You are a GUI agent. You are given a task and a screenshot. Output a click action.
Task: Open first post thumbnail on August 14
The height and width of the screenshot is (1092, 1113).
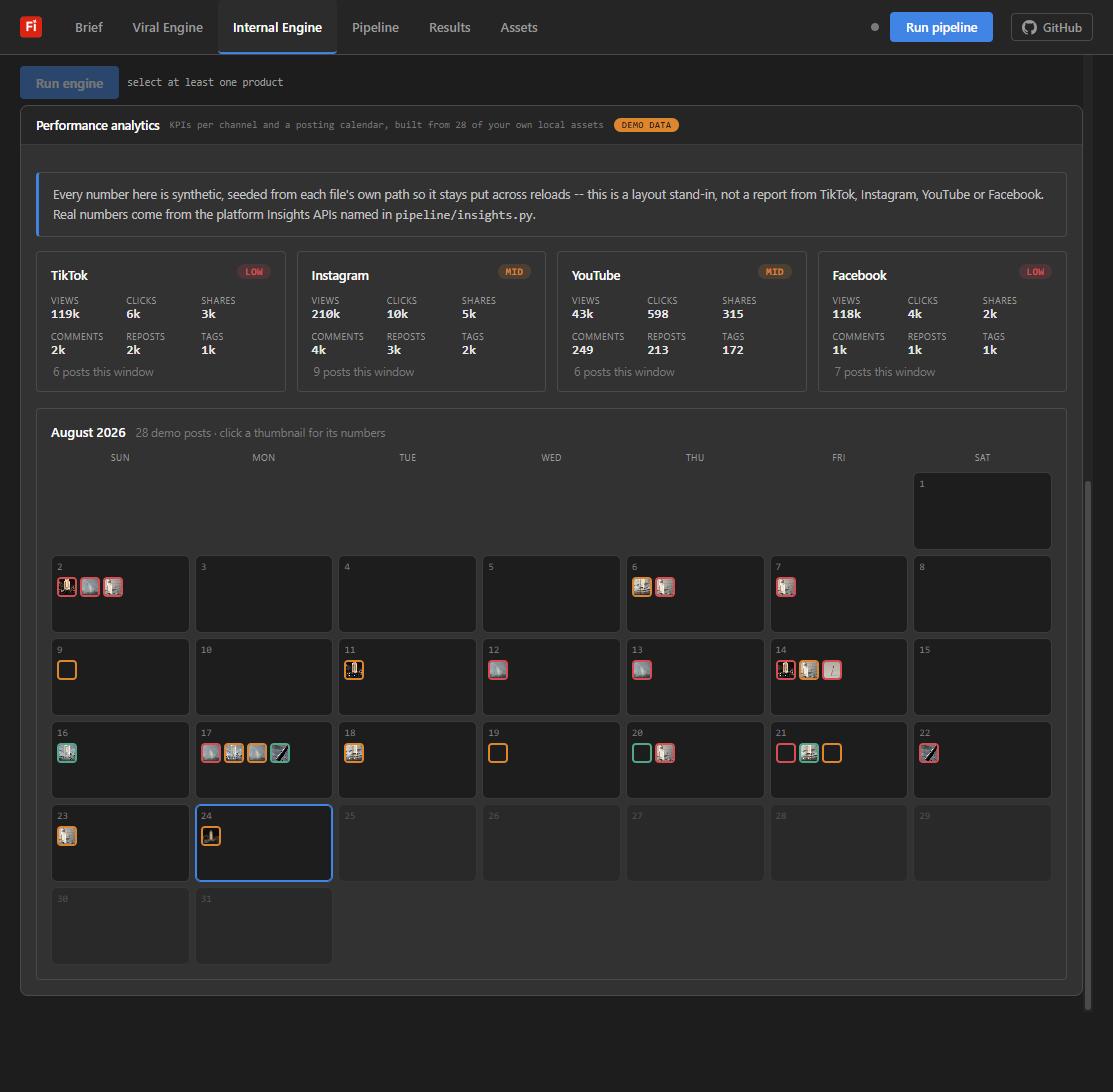(x=786, y=670)
